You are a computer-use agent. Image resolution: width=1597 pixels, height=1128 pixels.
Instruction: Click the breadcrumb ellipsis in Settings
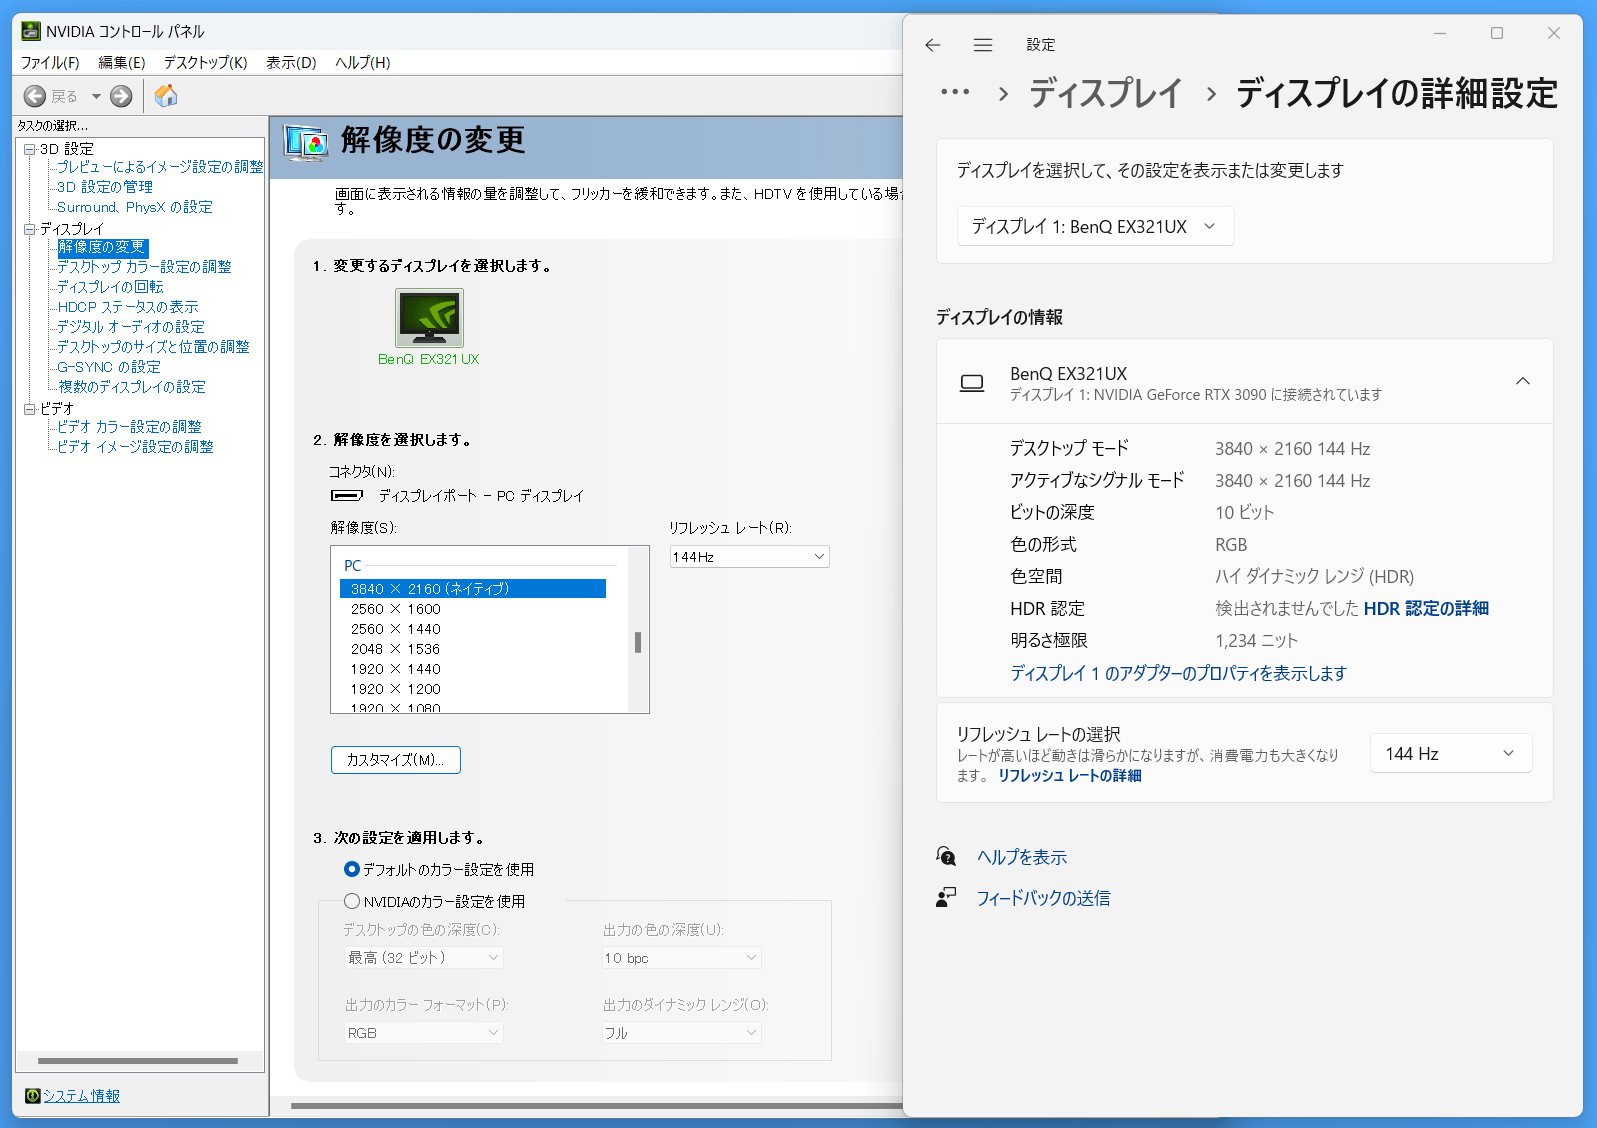[955, 92]
